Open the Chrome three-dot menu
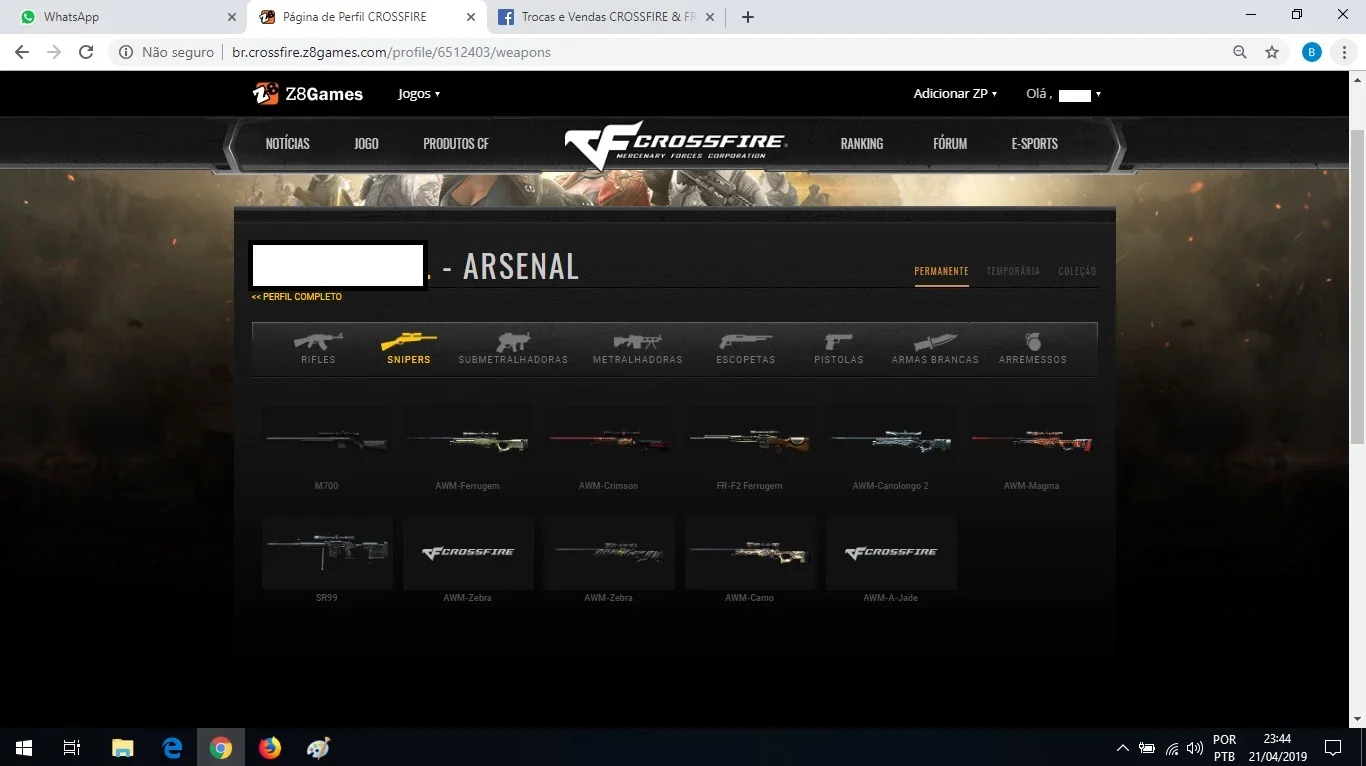1366x766 pixels. click(1344, 52)
